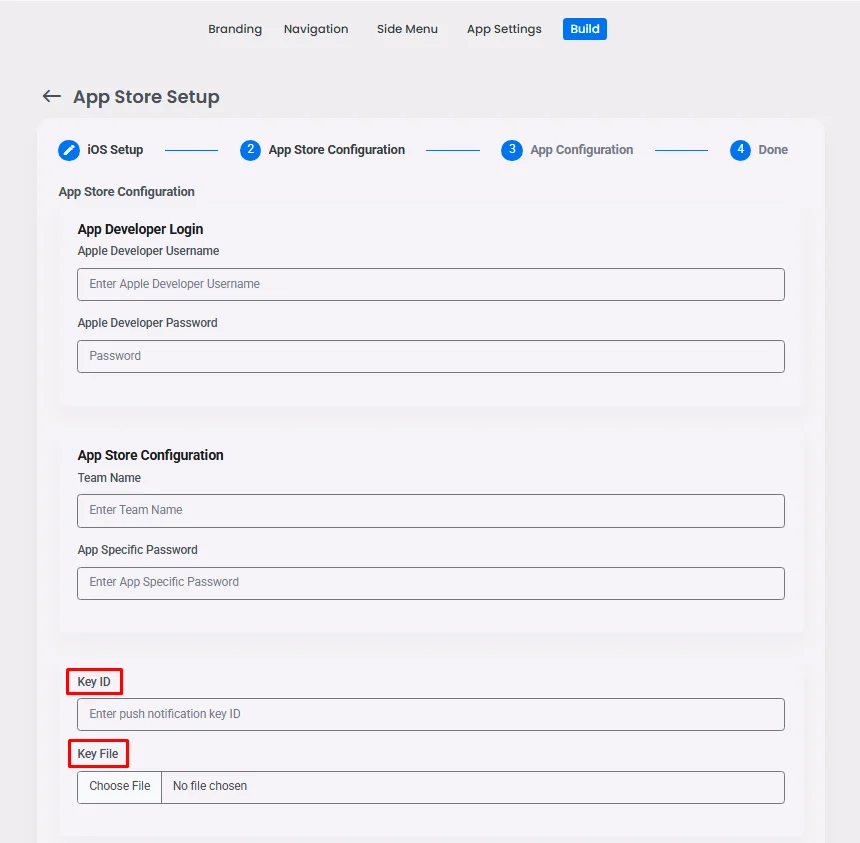This screenshot has width=860, height=843.
Task: Click the App Store Configuration section heading
Action: click(150, 455)
